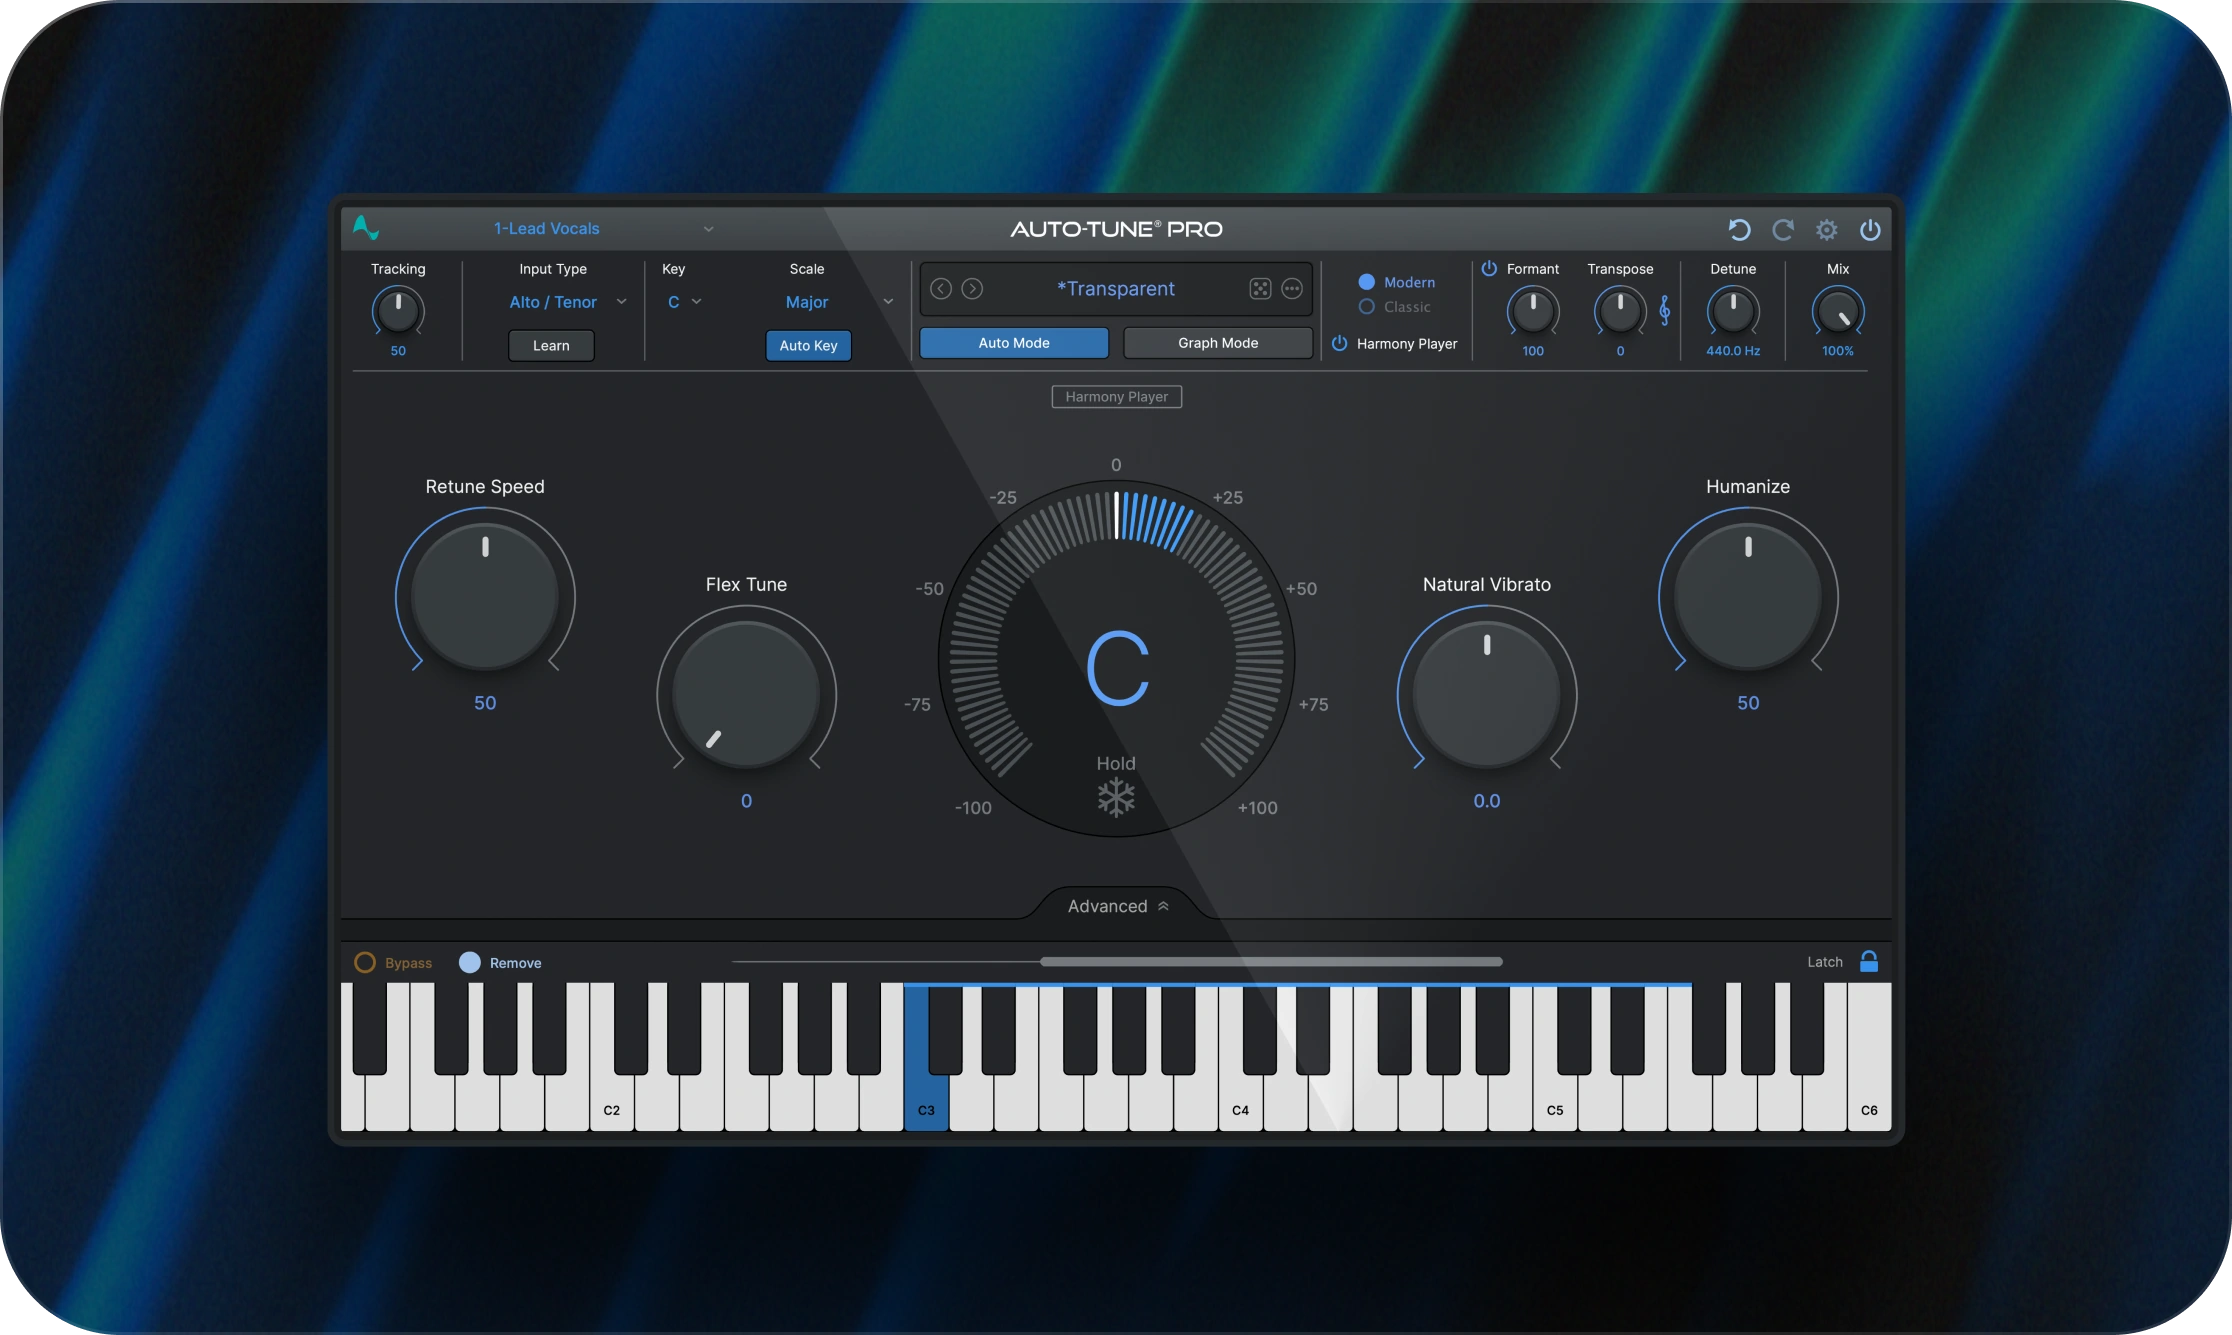2232x1335 pixels.
Task: Open the preset options ellipsis icon
Action: coord(1292,289)
